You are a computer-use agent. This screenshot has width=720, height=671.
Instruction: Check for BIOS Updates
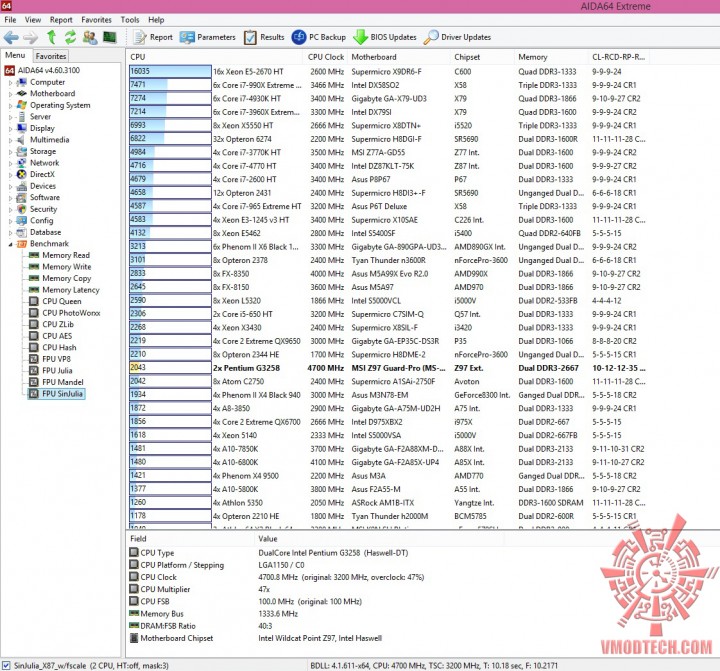tap(385, 37)
